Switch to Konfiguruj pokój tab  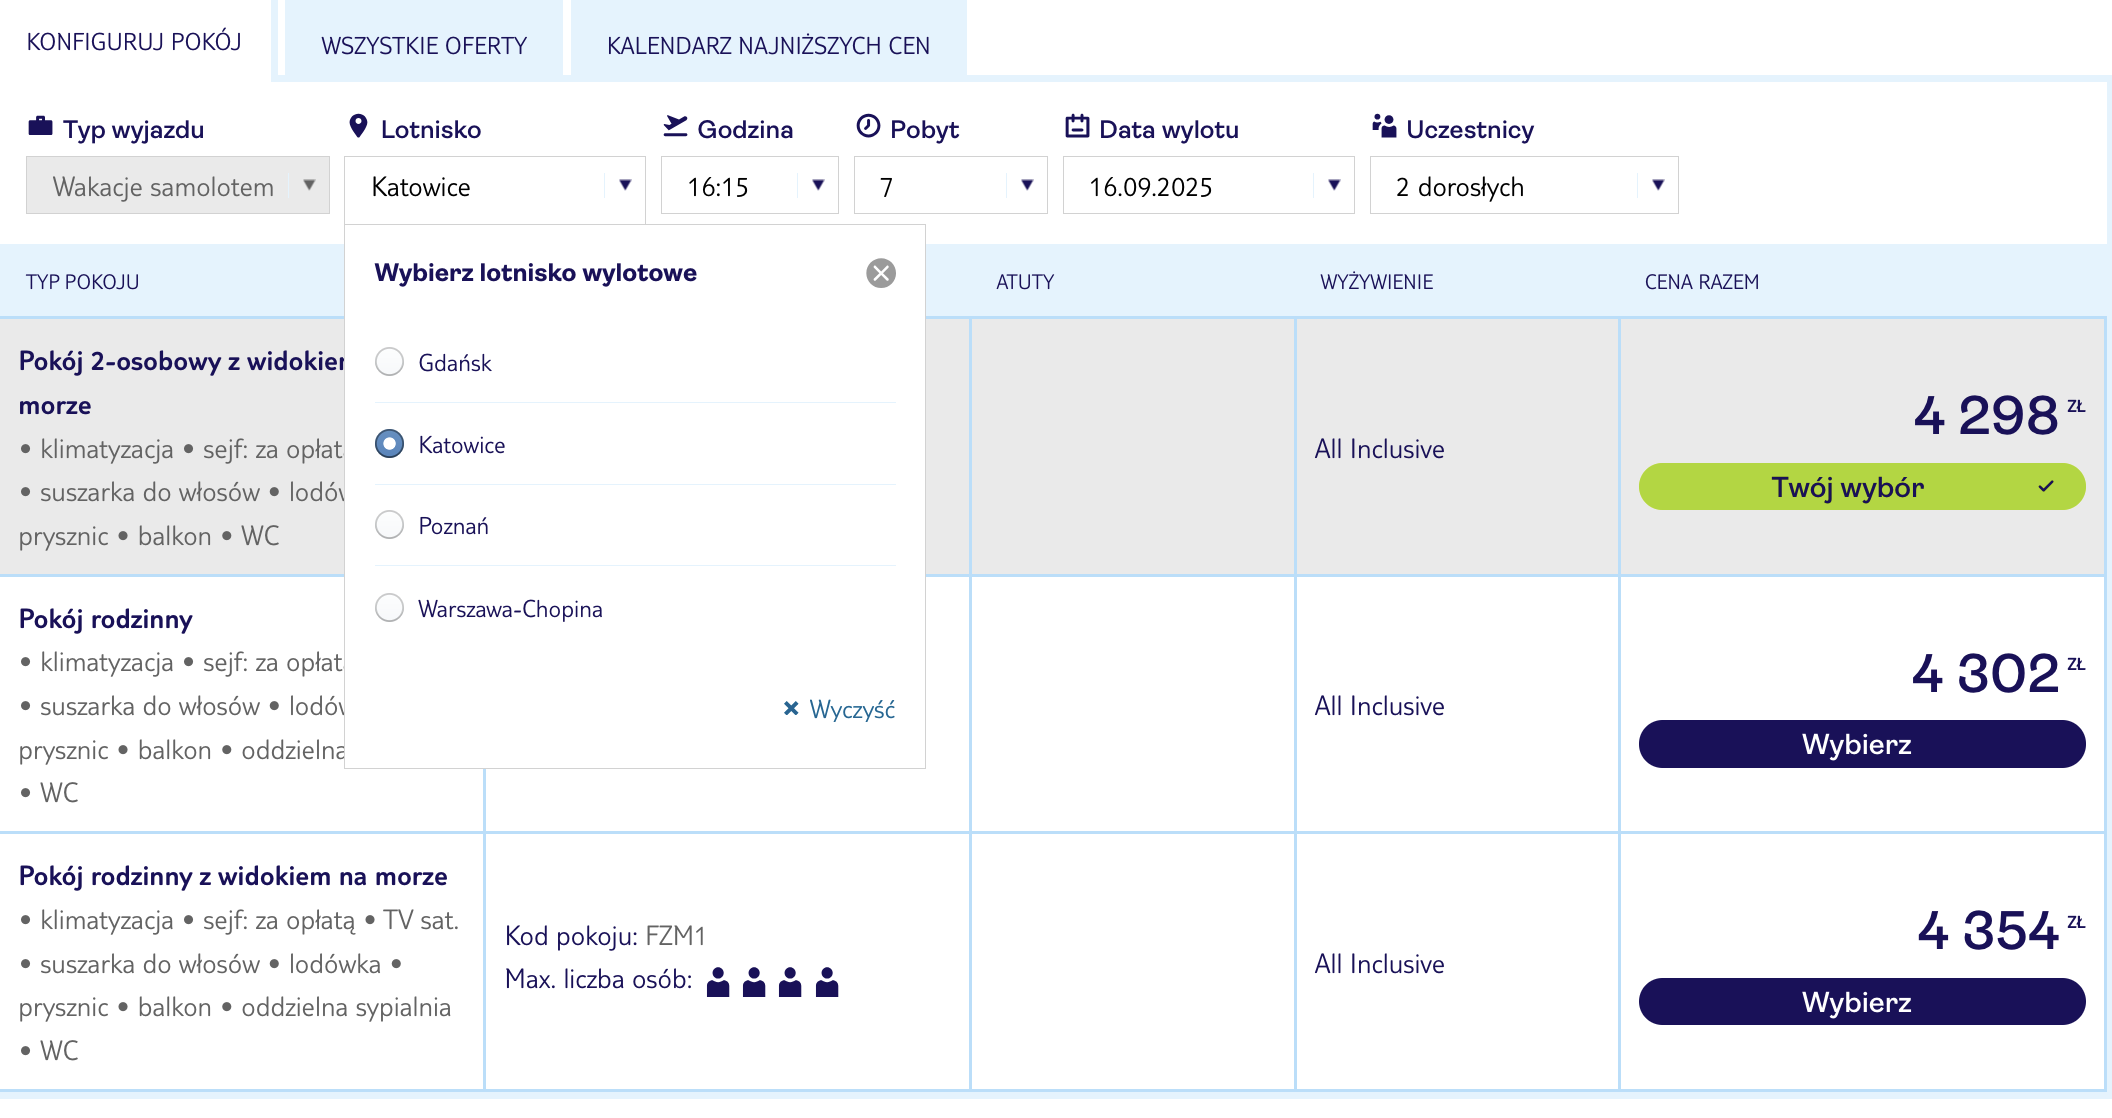[134, 41]
